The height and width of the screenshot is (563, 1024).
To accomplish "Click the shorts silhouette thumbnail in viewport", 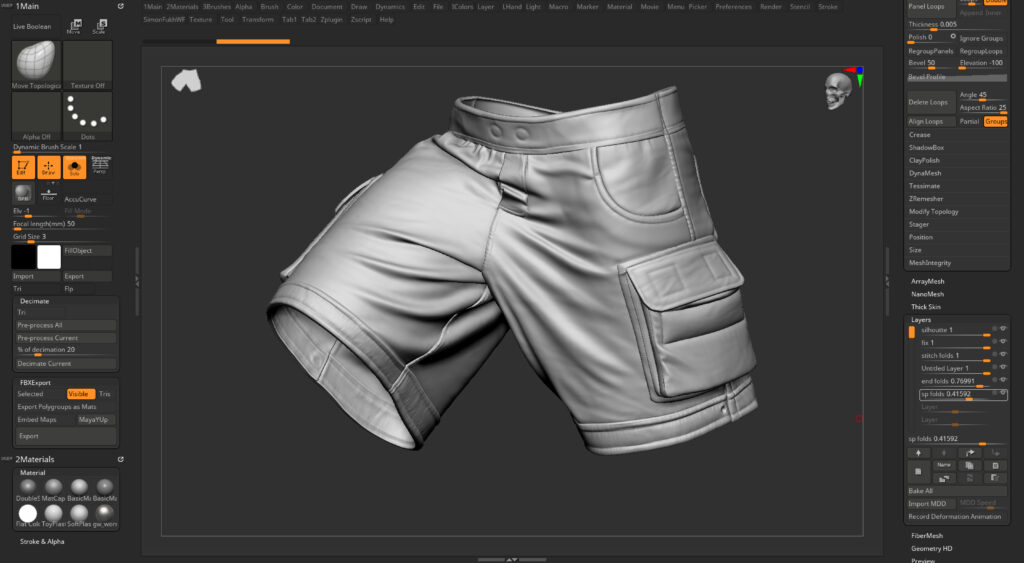I will [187, 80].
